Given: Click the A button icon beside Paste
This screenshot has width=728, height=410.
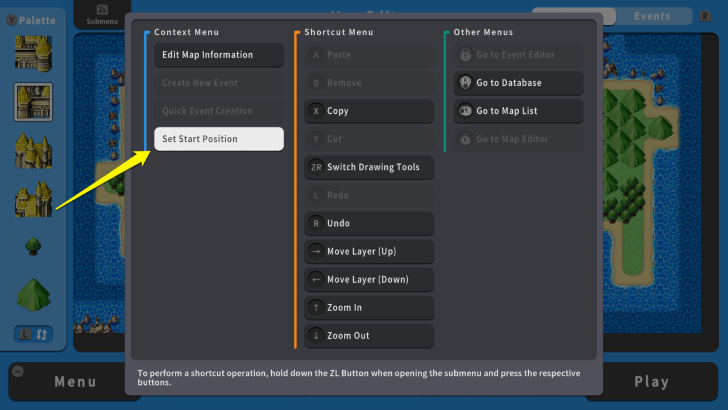Looking at the screenshot, I should pyautogui.click(x=316, y=55).
